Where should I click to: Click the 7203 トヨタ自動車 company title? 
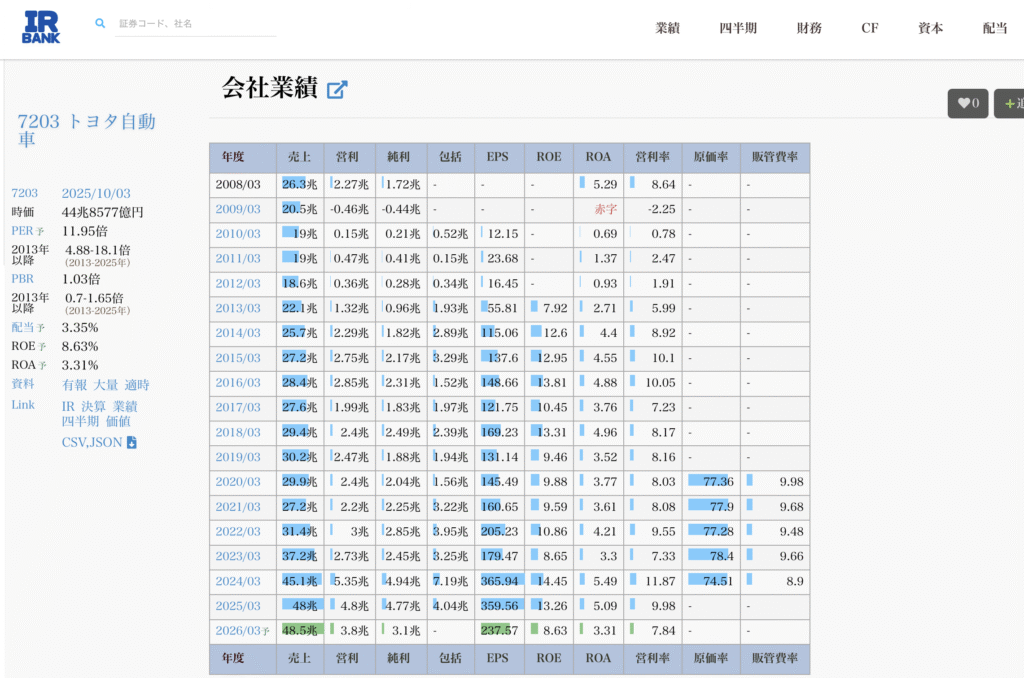coord(86,130)
